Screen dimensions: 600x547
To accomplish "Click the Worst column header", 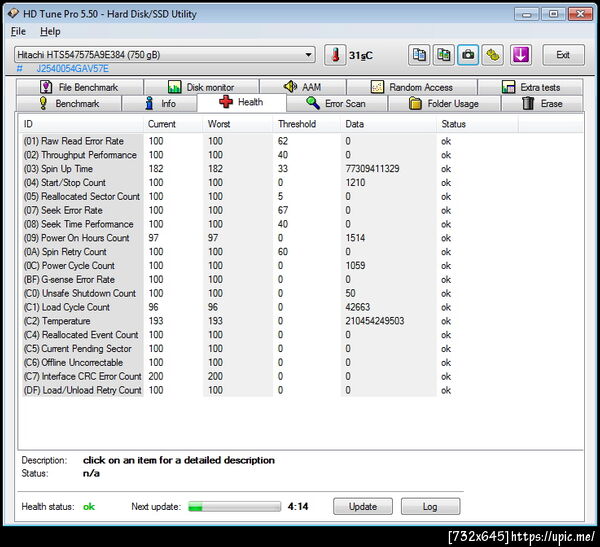I will point(238,124).
